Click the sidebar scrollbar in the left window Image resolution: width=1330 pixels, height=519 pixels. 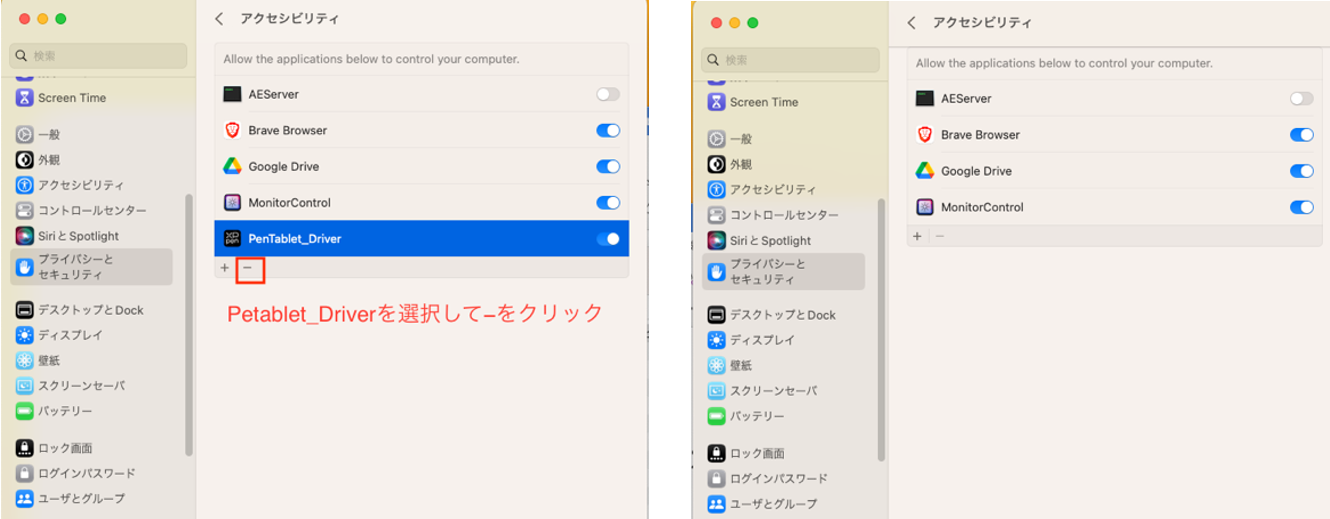pyautogui.click(x=189, y=325)
